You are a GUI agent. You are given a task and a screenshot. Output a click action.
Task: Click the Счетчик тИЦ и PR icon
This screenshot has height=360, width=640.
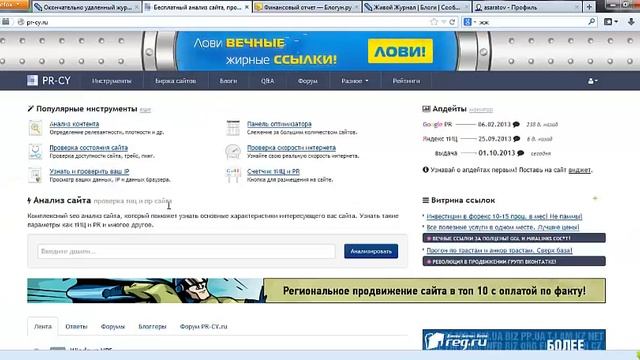tap(233, 175)
